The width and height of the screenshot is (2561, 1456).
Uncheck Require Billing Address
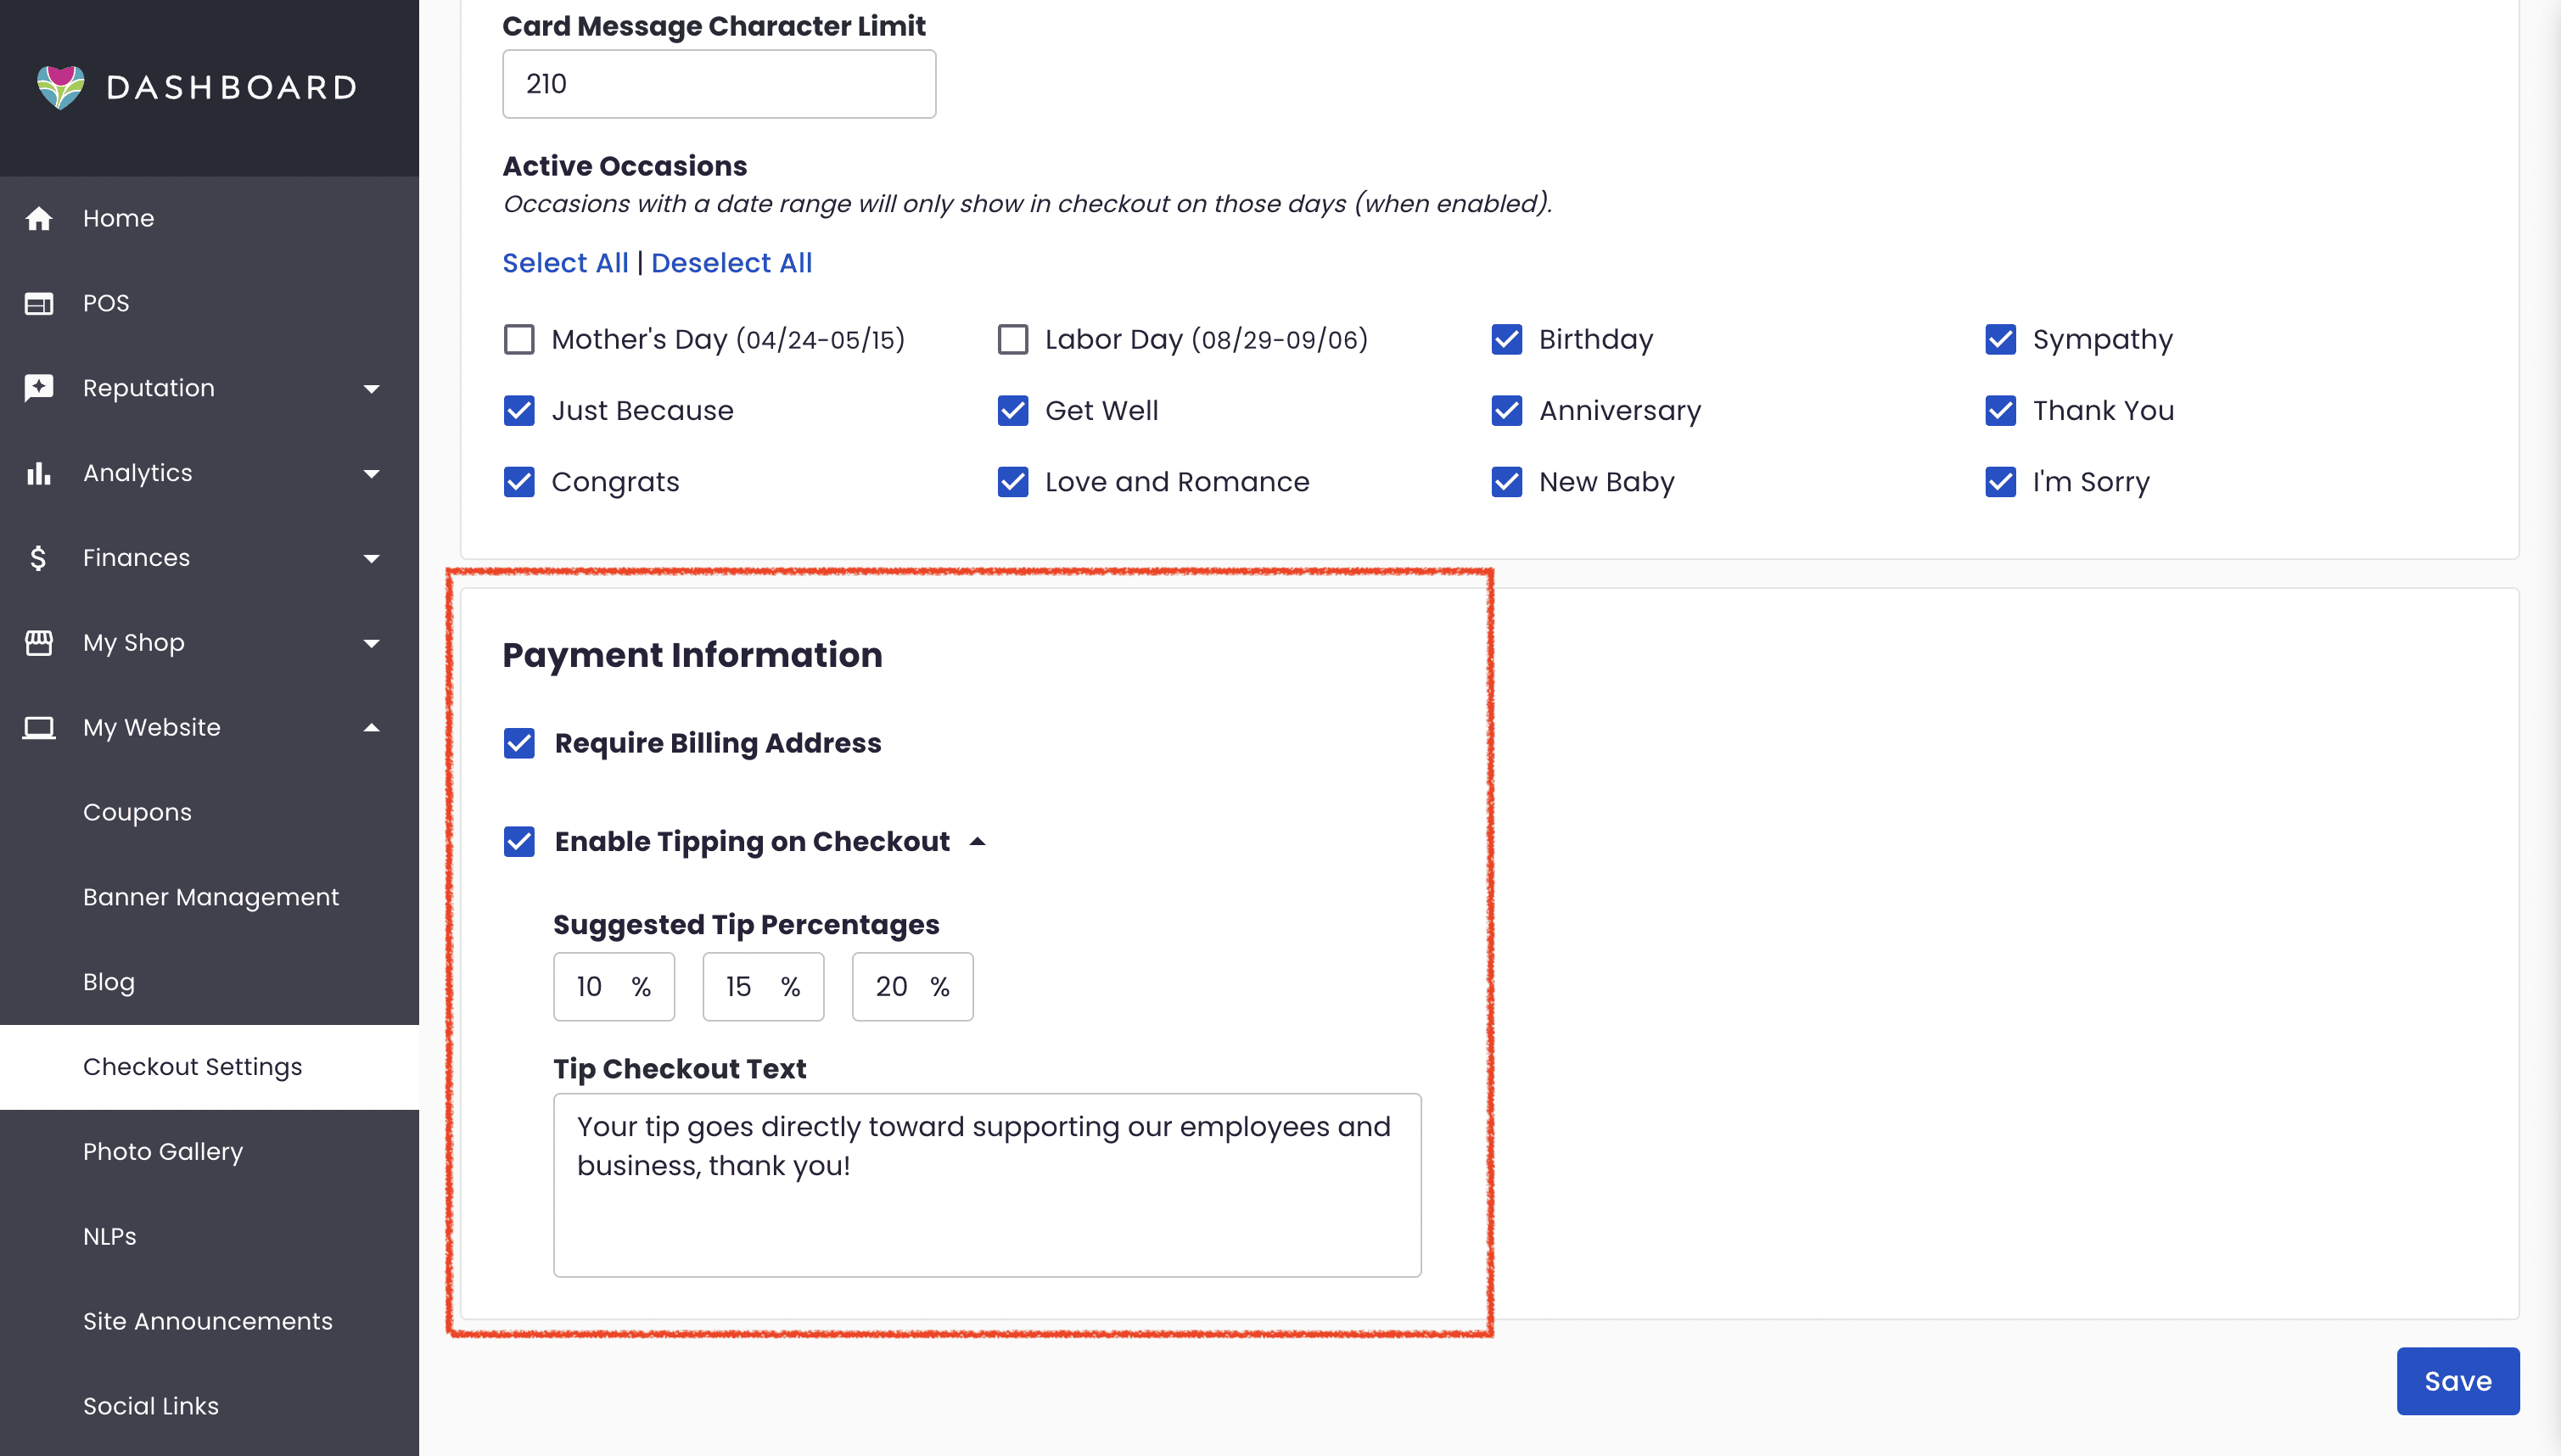[519, 743]
